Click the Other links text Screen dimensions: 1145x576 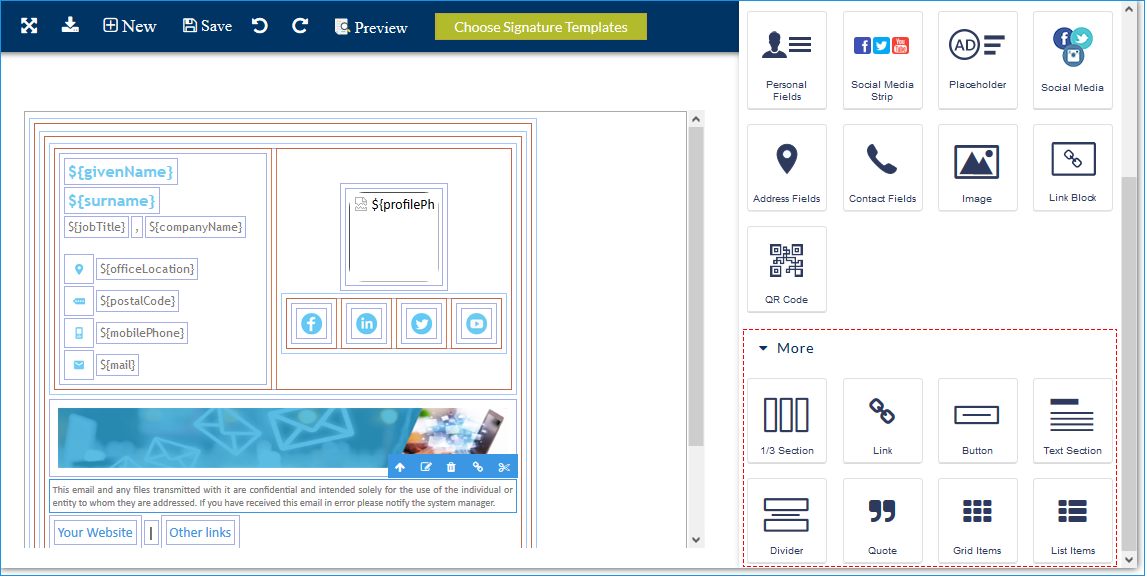point(200,533)
